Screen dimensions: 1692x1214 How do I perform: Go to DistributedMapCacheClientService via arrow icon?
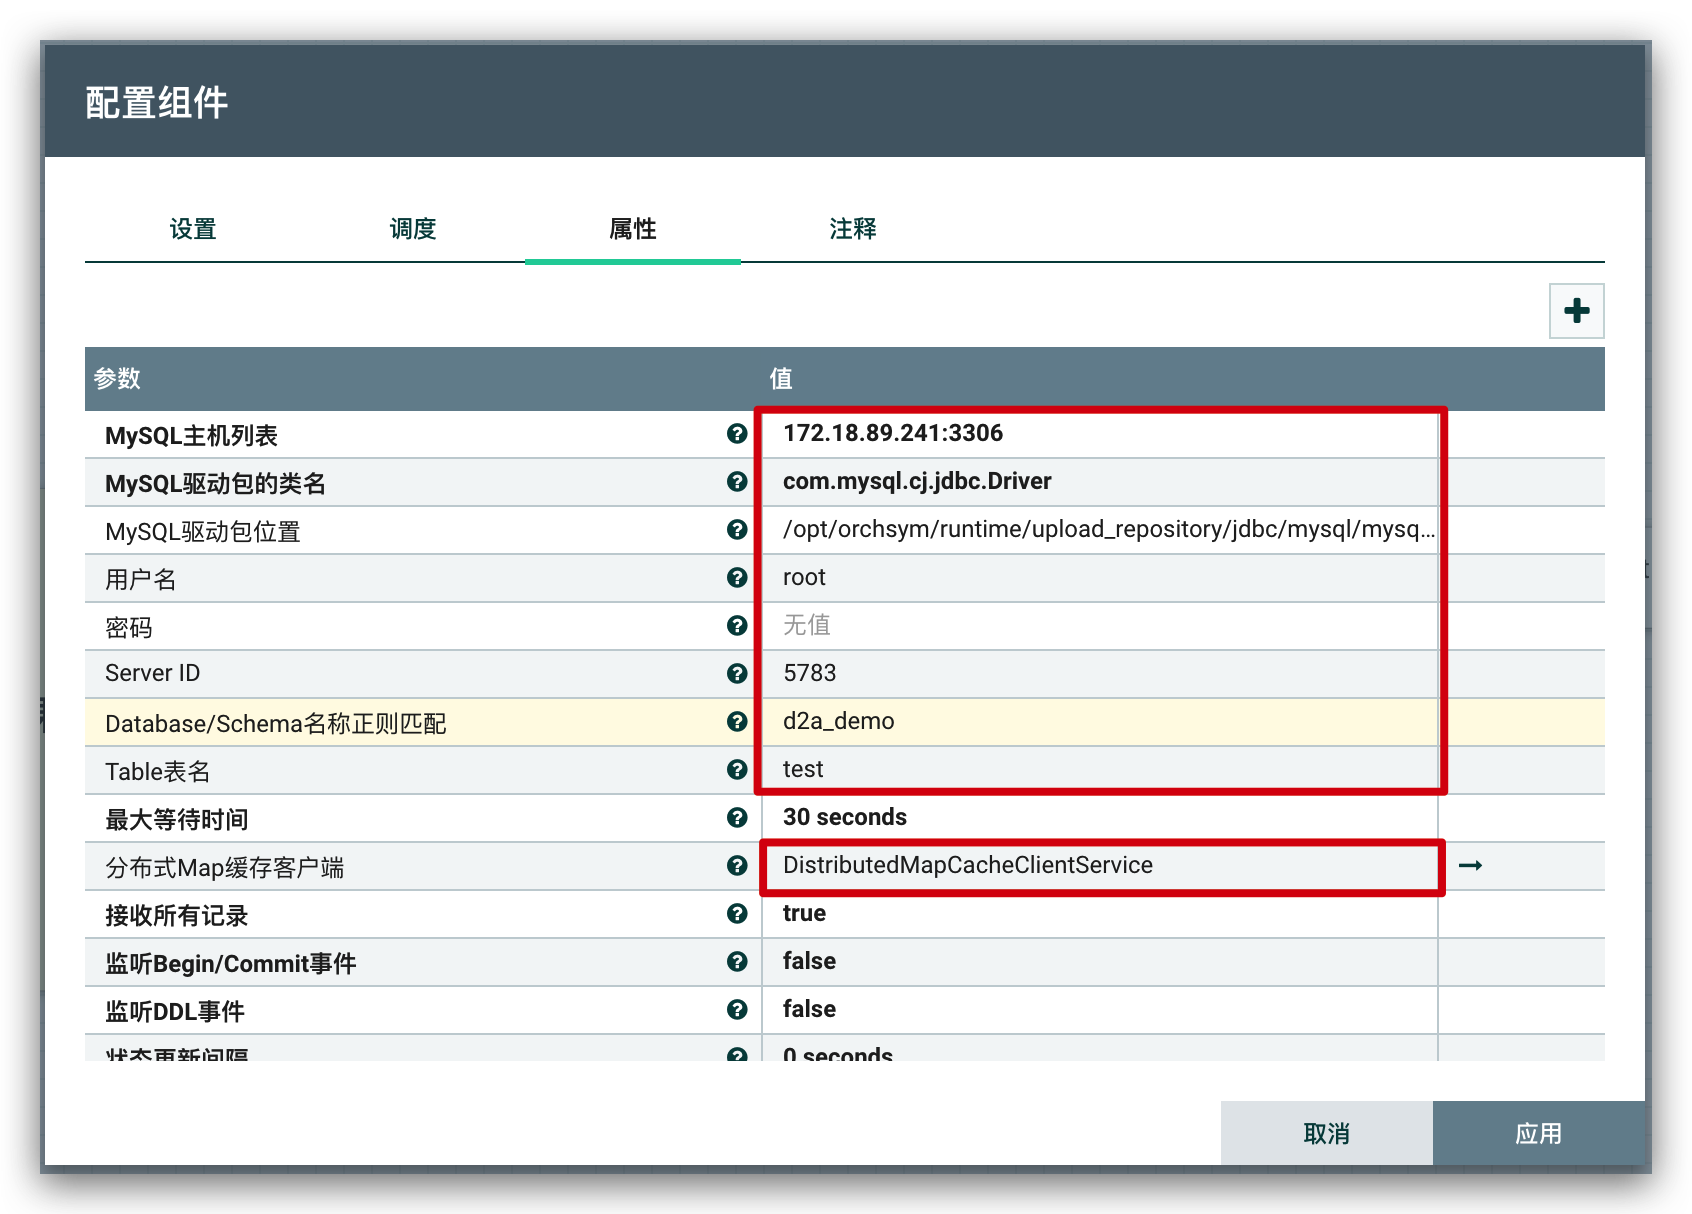point(1470,865)
